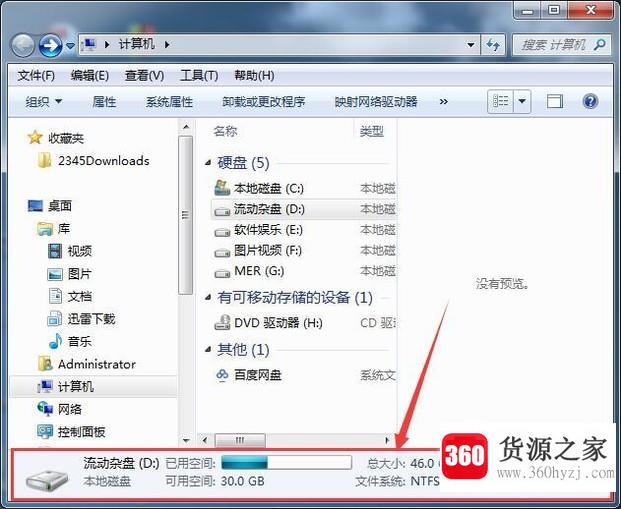Sort by the 名称 column header
This screenshot has height=509, width=621.
coord(225,131)
